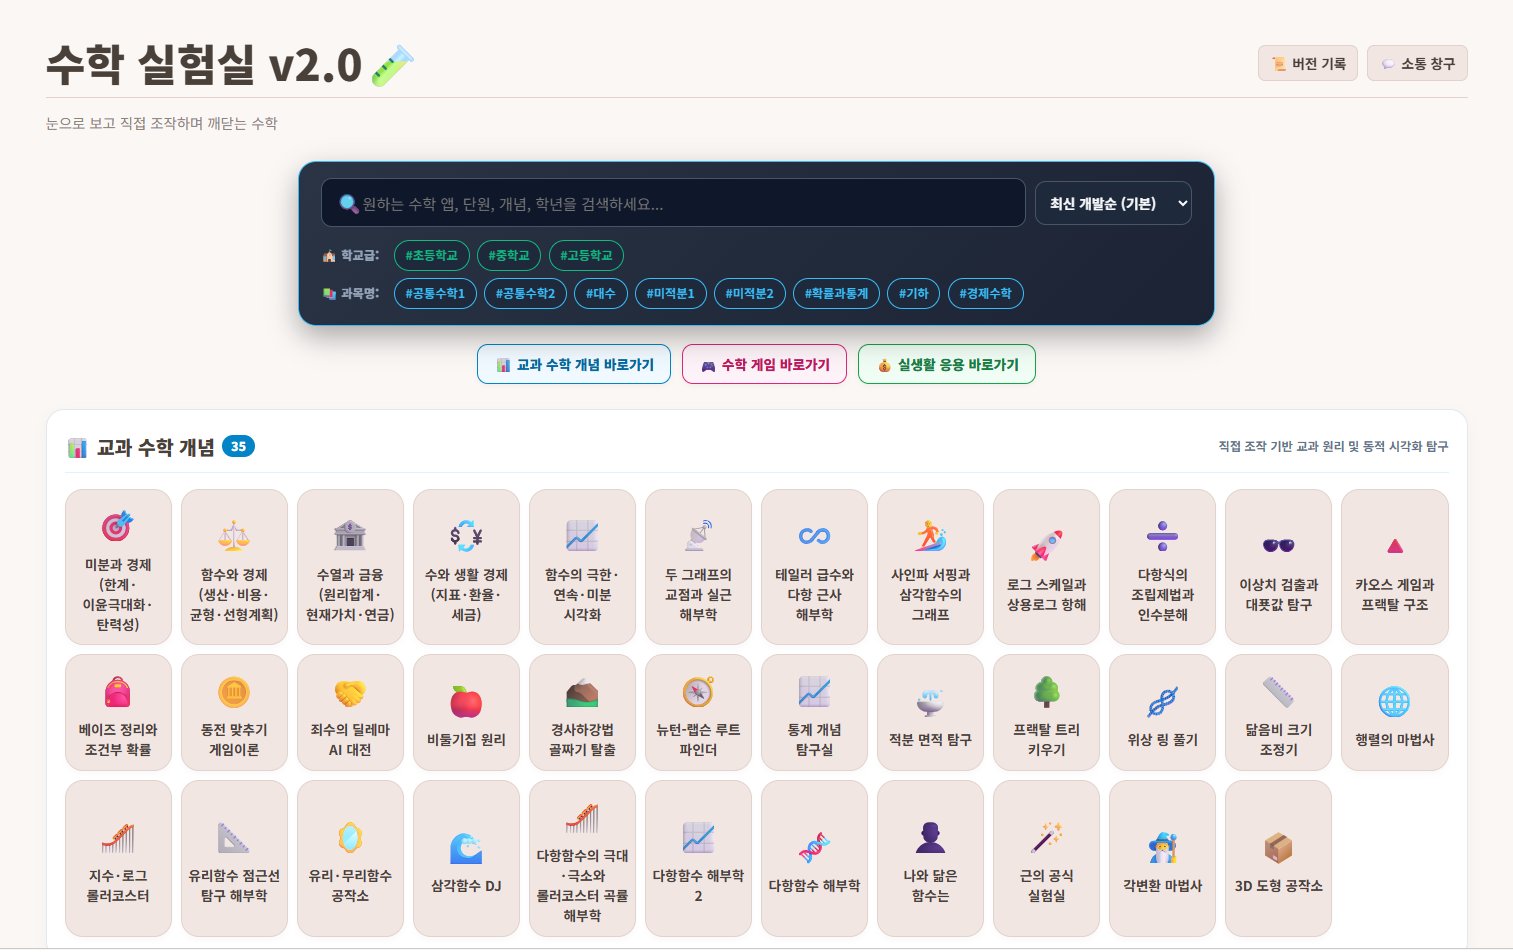The width and height of the screenshot is (1513, 952).
Task: Enable the #확률과통계 subject filter
Action: point(837,293)
